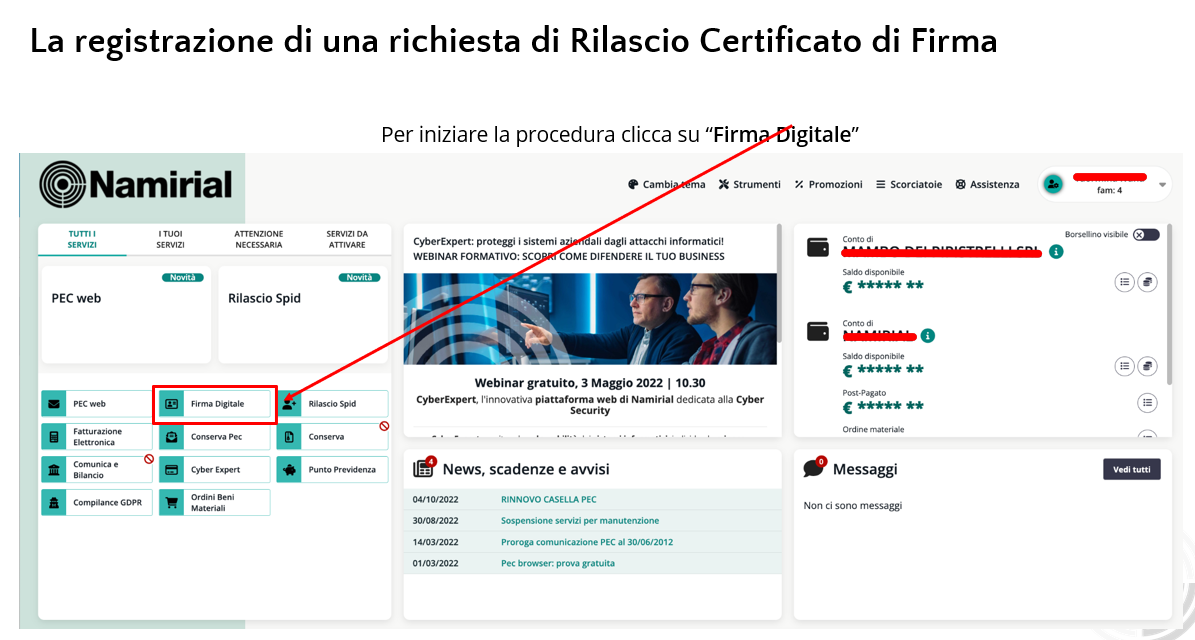
Task: Open the ATTENZIONE NECESSARIA tab
Action: coord(258,239)
